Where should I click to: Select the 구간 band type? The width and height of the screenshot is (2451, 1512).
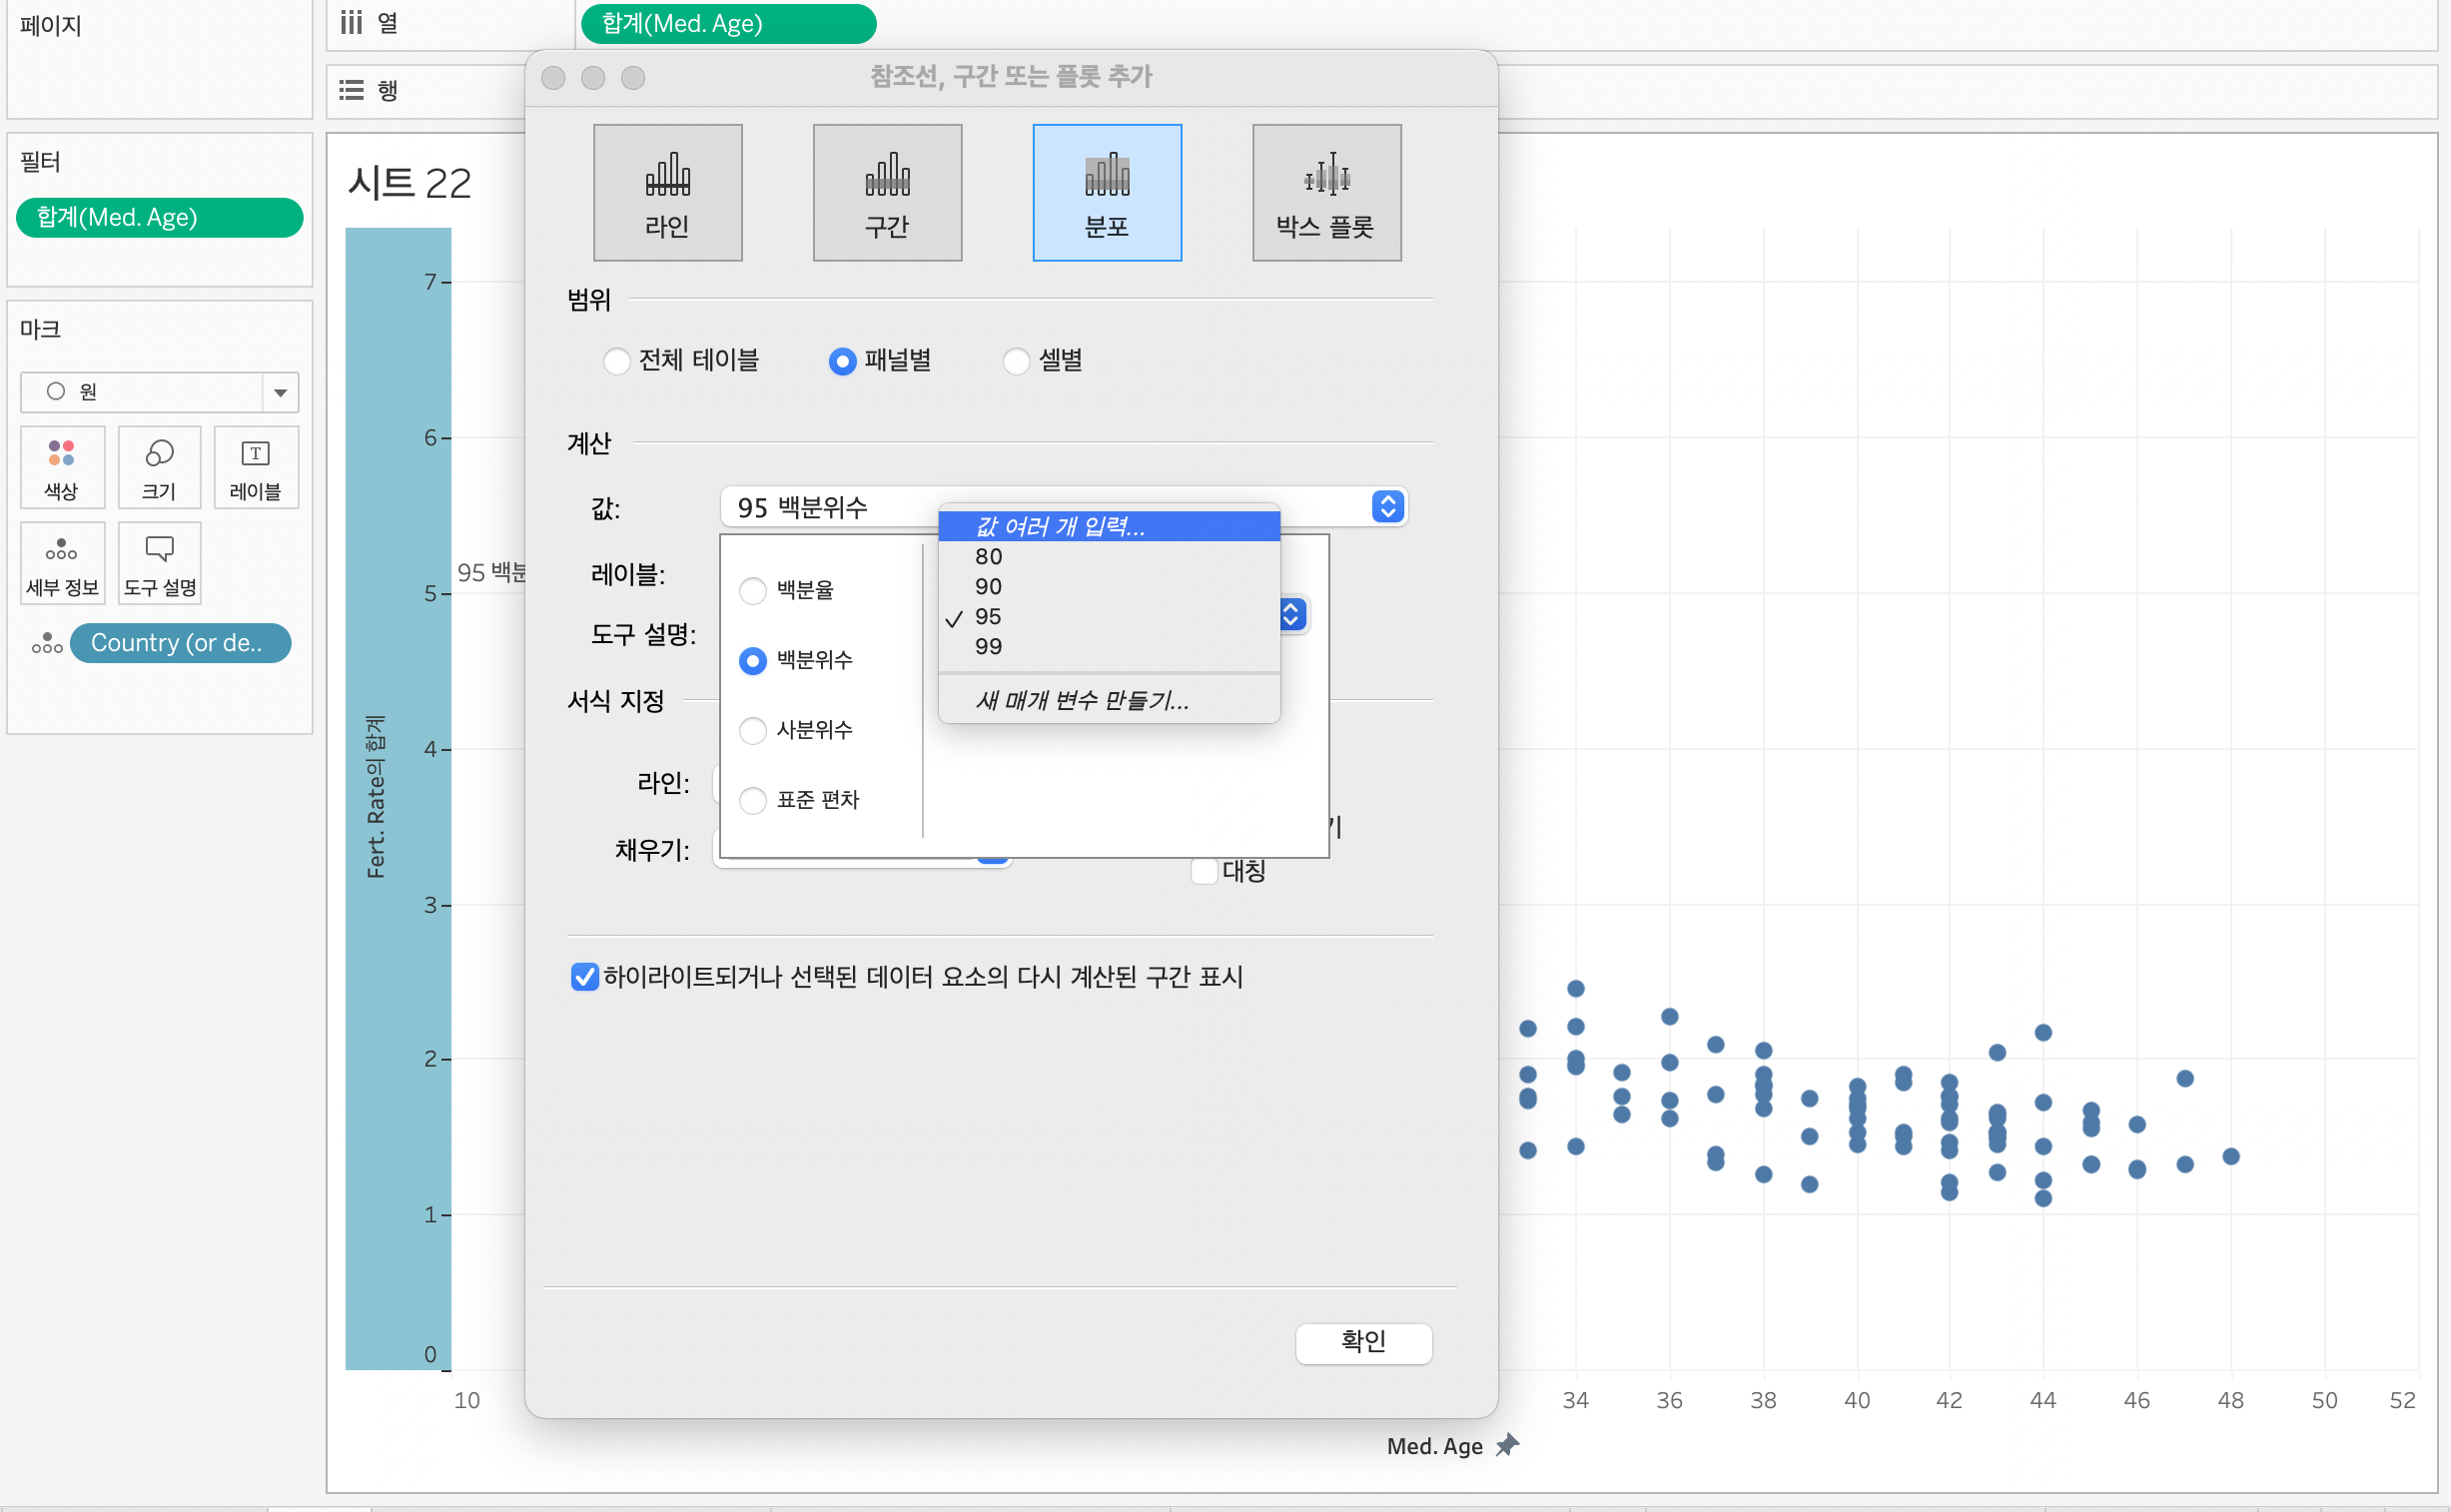click(887, 192)
